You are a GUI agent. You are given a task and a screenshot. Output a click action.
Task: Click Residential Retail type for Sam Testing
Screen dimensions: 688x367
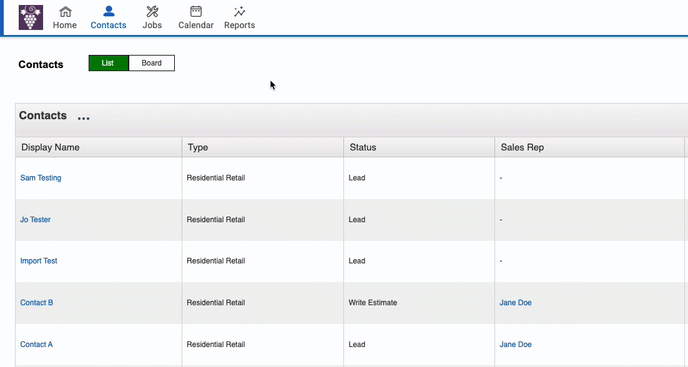pos(216,178)
